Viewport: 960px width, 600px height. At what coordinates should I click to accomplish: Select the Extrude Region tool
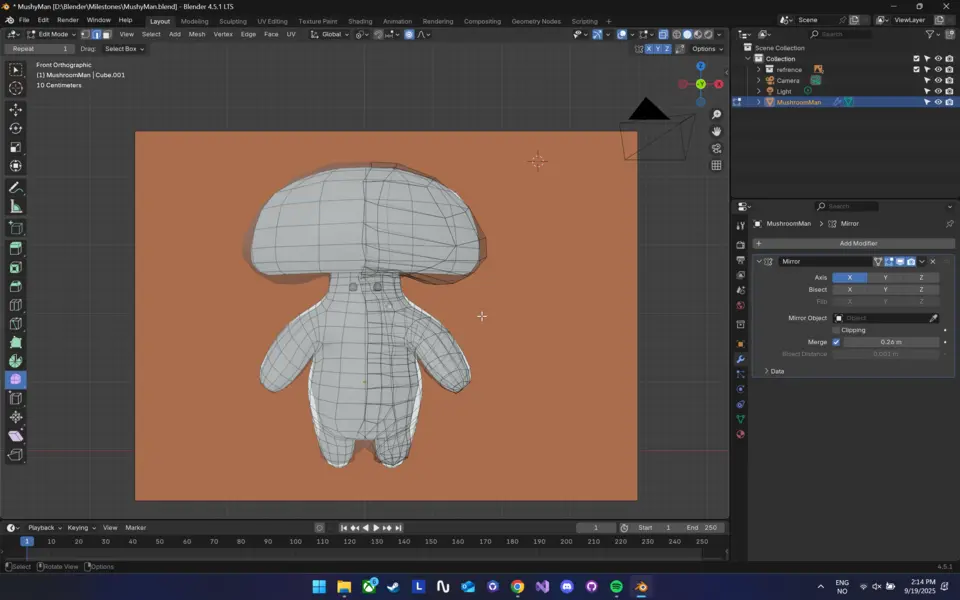16,249
